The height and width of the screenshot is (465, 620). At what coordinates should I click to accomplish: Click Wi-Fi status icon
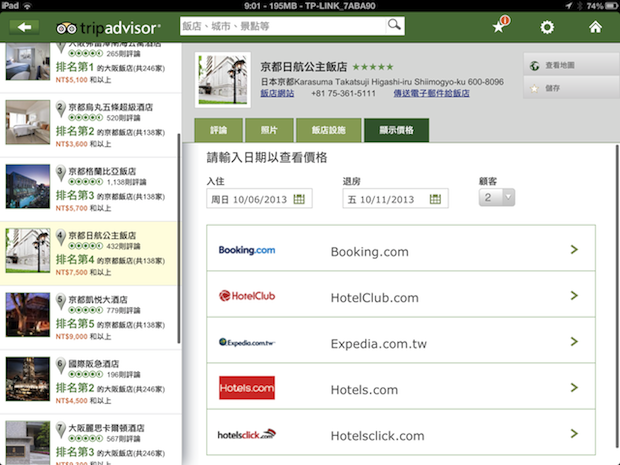coord(27,6)
